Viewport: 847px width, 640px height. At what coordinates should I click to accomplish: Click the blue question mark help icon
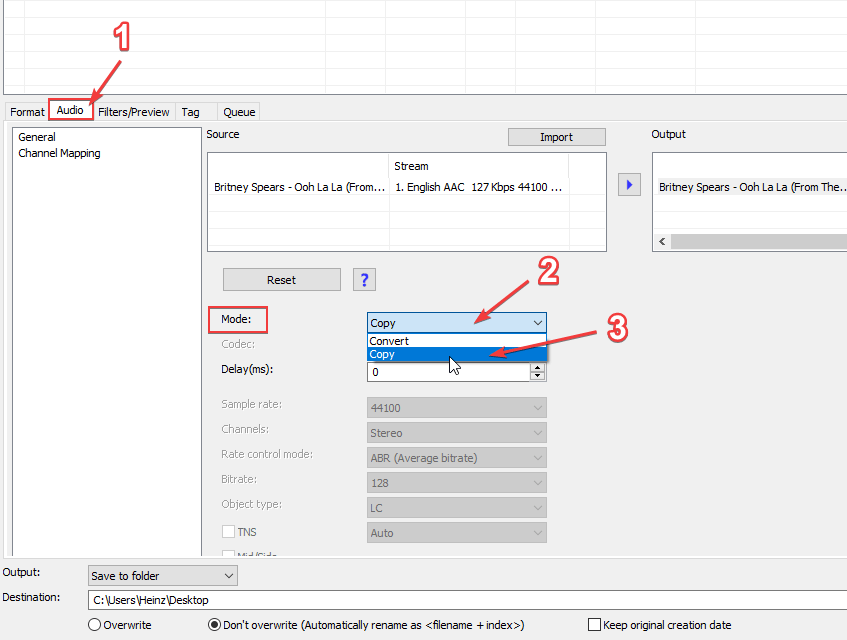click(x=364, y=280)
